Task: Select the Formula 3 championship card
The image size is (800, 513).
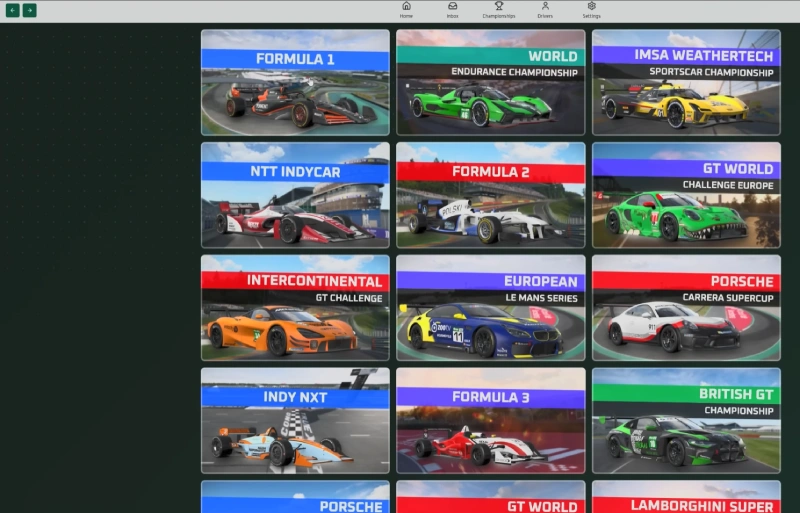Action: coord(491,421)
